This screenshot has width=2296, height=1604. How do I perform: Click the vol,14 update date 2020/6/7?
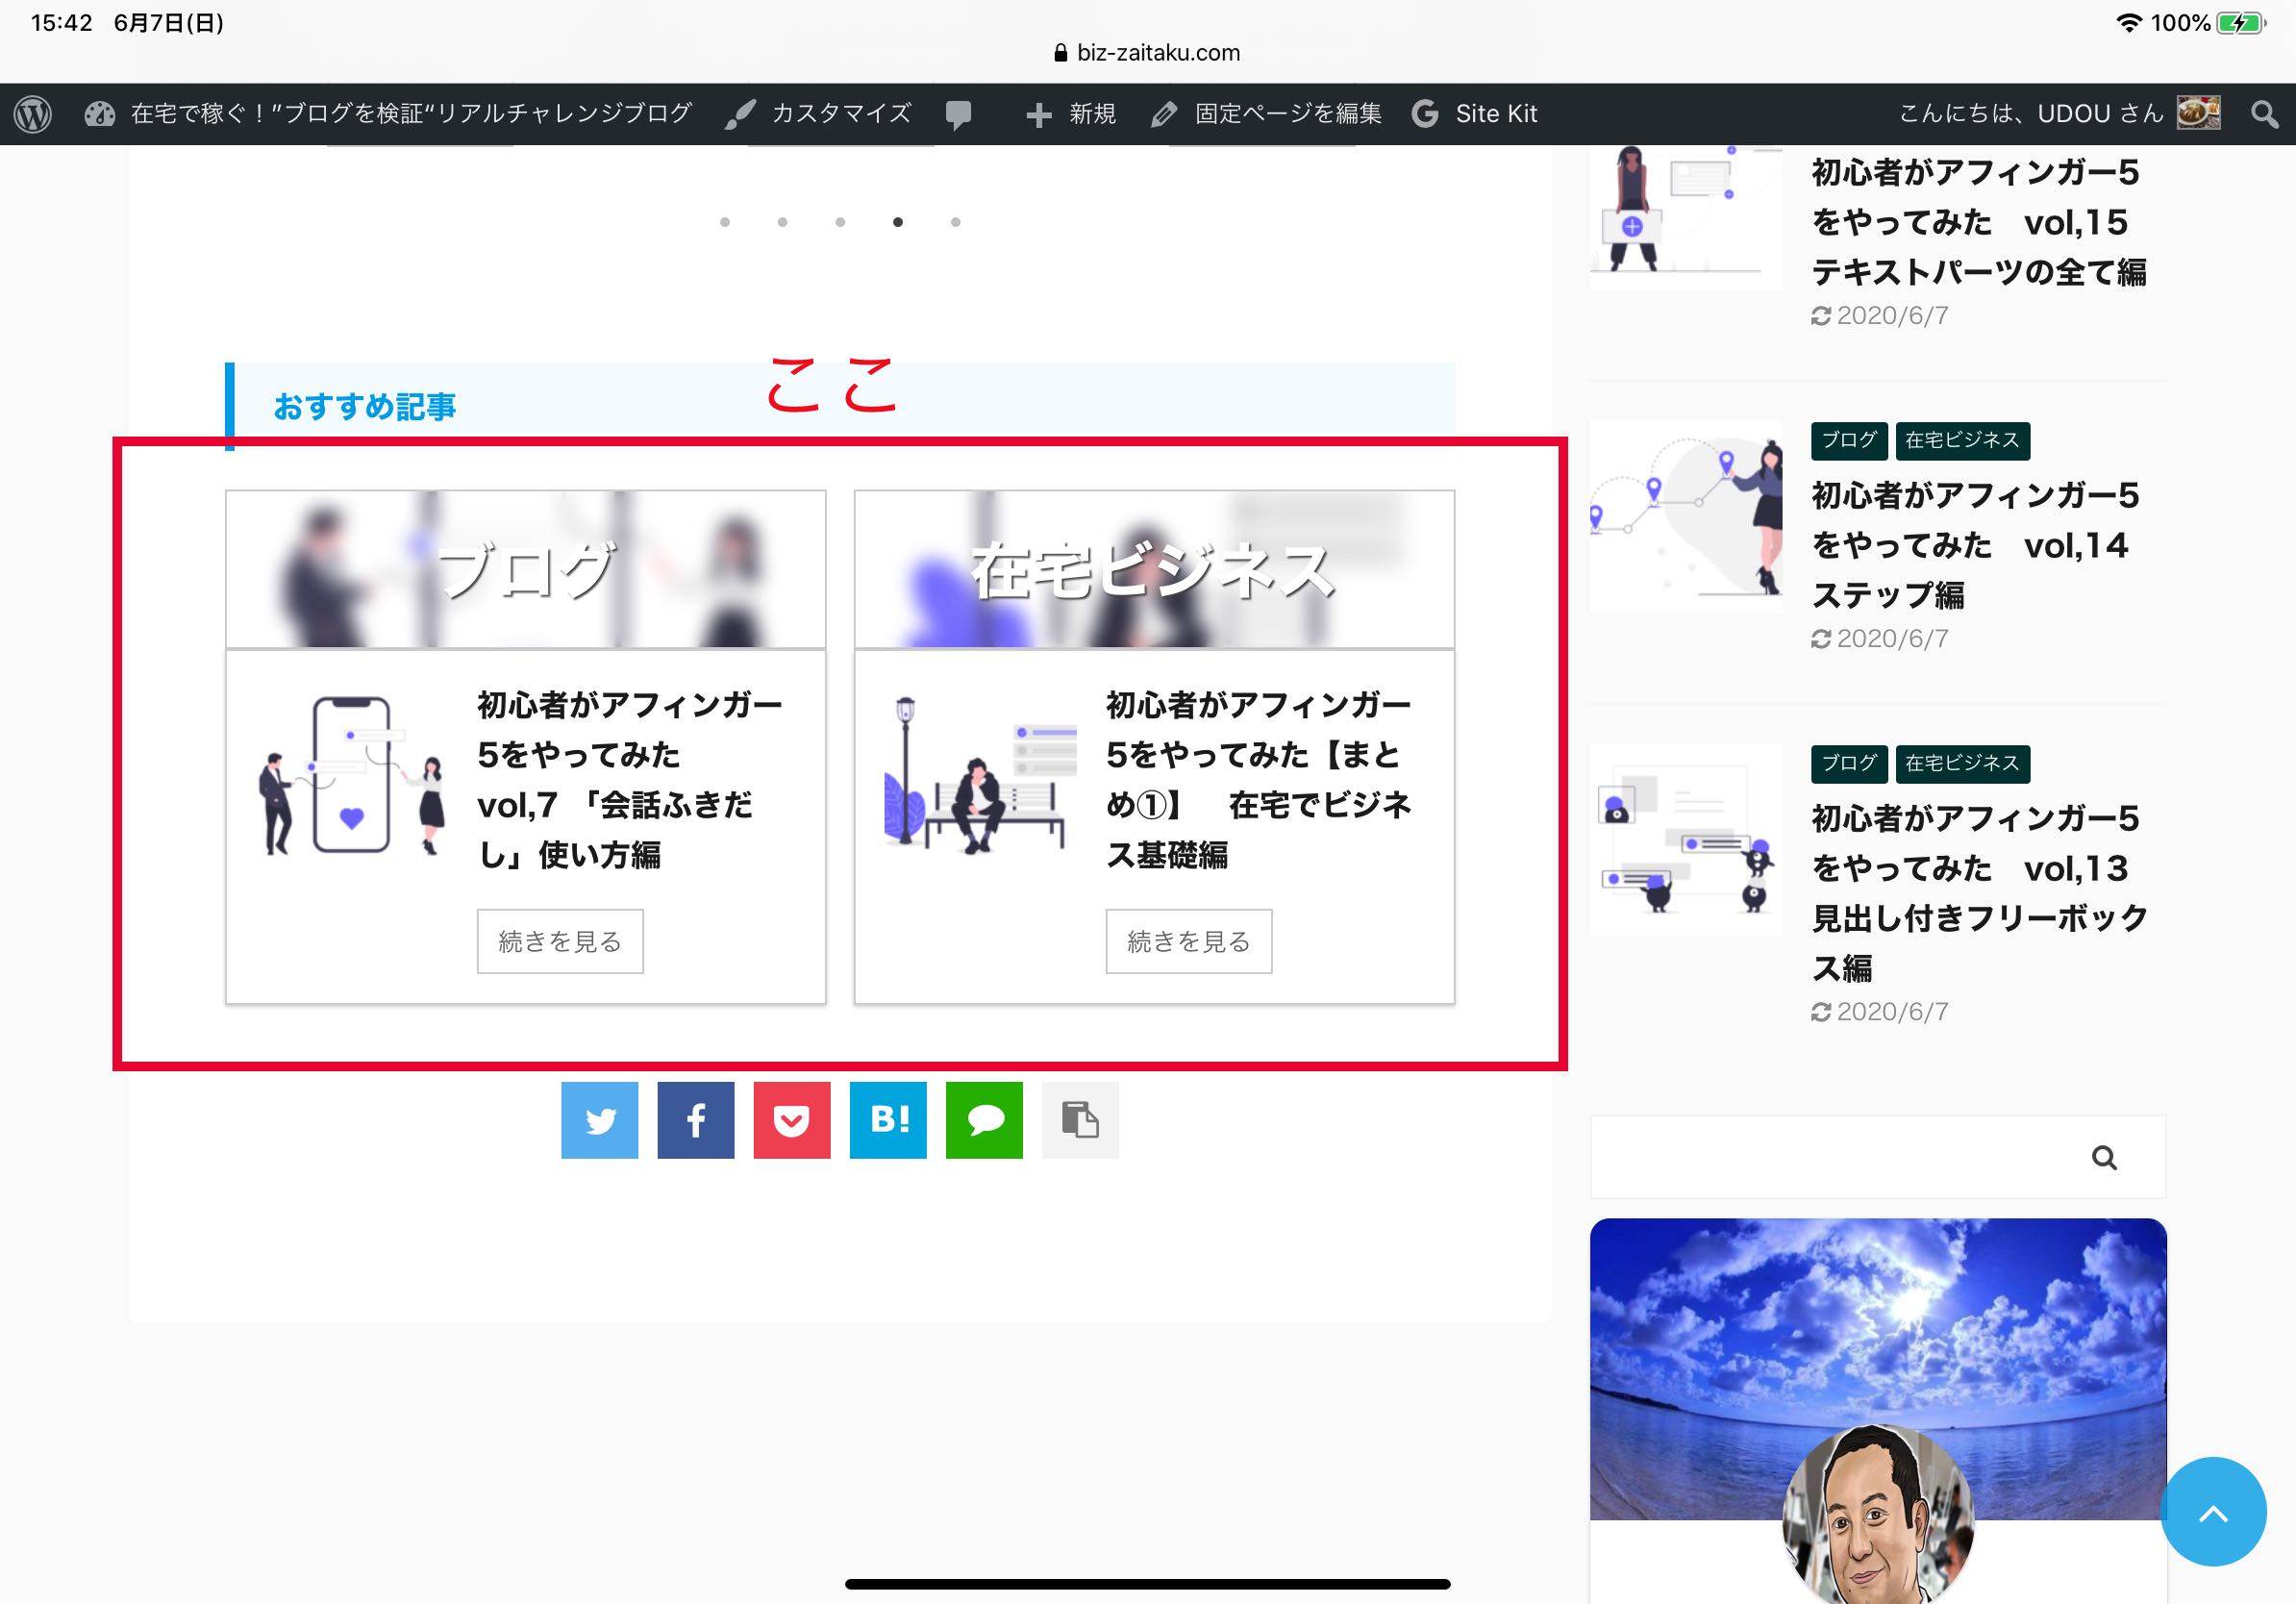pyautogui.click(x=1881, y=639)
